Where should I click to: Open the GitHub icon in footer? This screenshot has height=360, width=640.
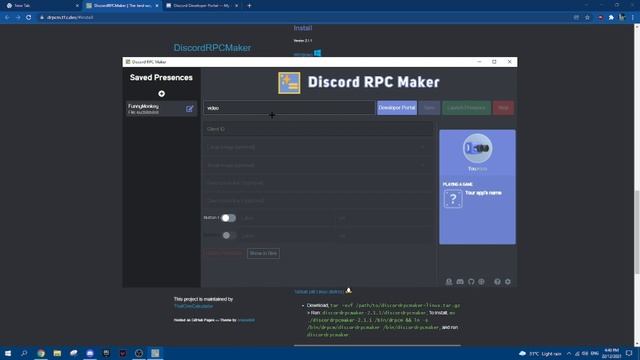[x=471, y=282]
